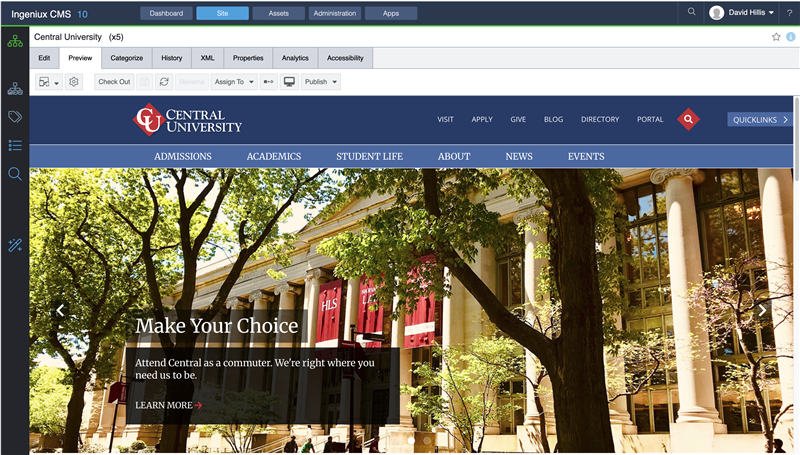This screenshot has height=455, width=800.
Task: Open the tags panel icon in sidebar
Action: (15, 117)
